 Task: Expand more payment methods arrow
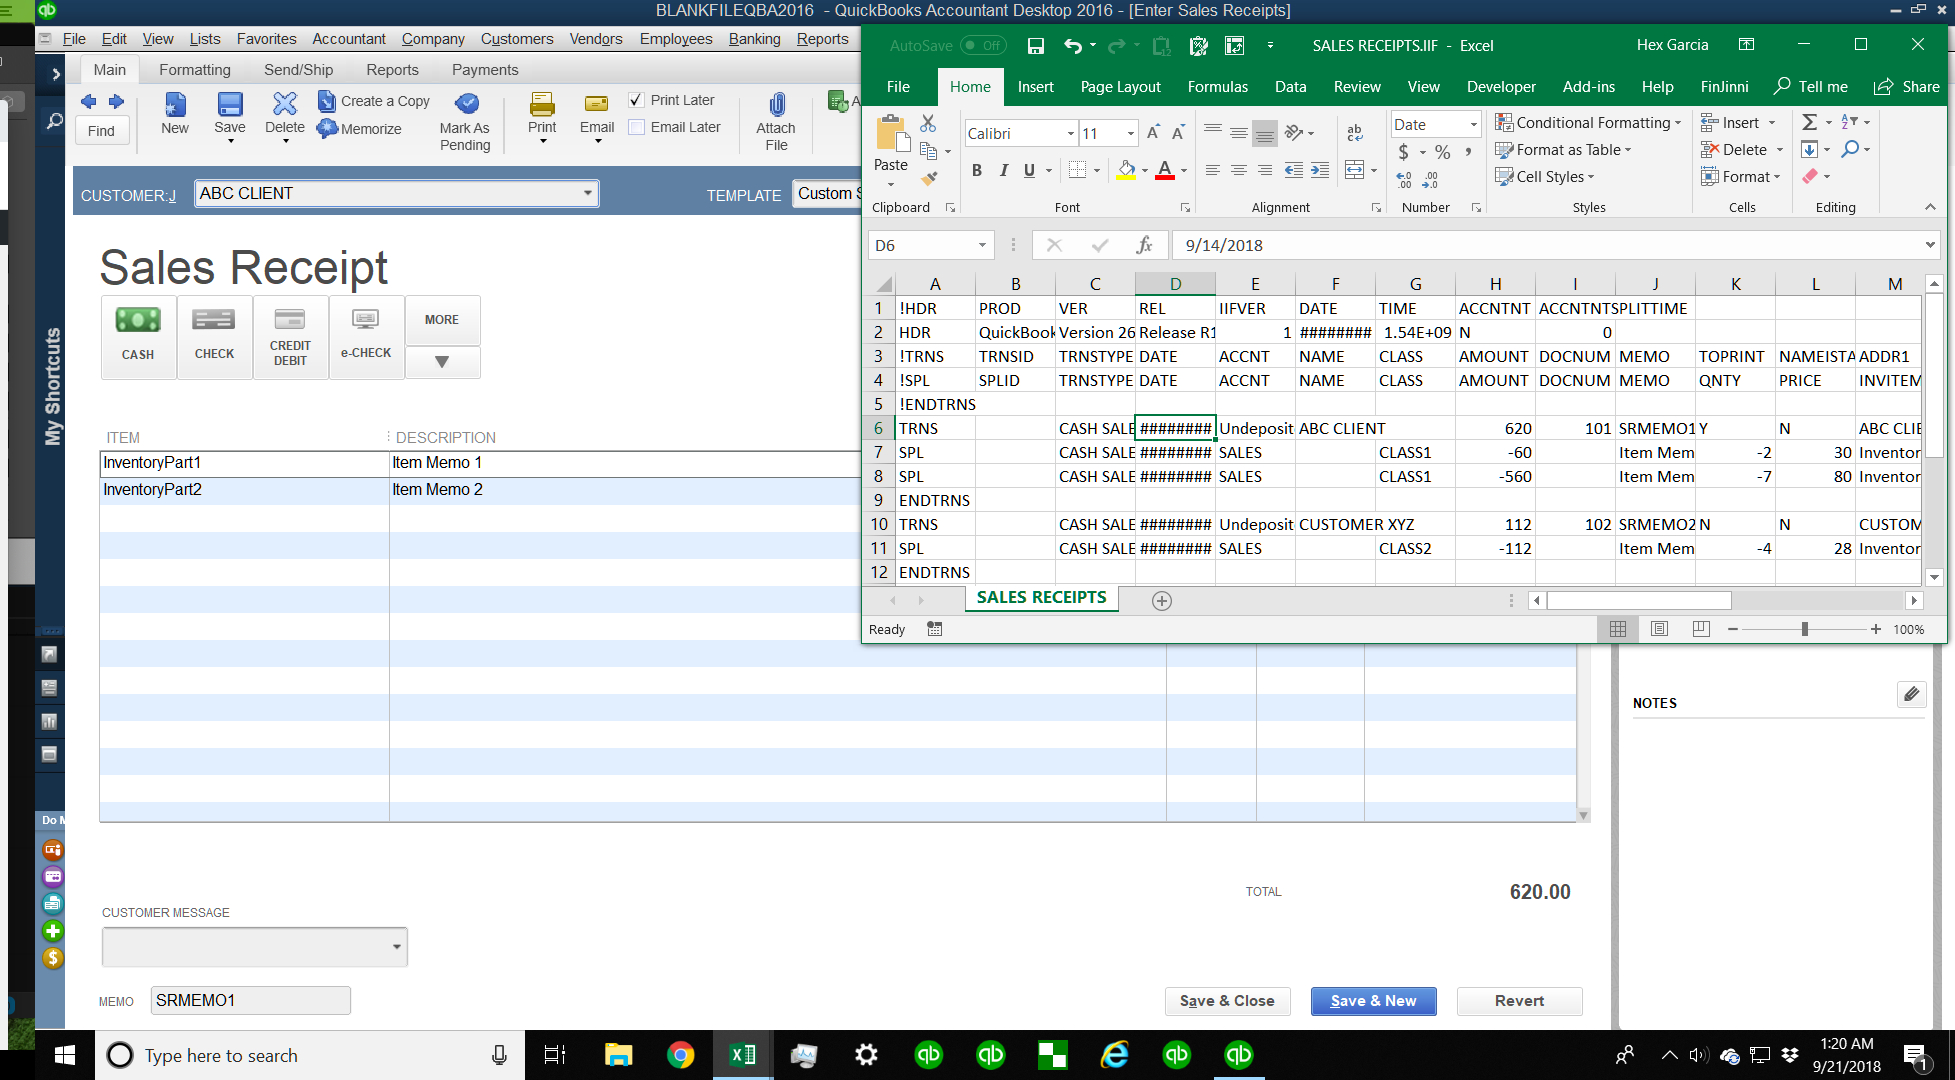pos(442,362)
